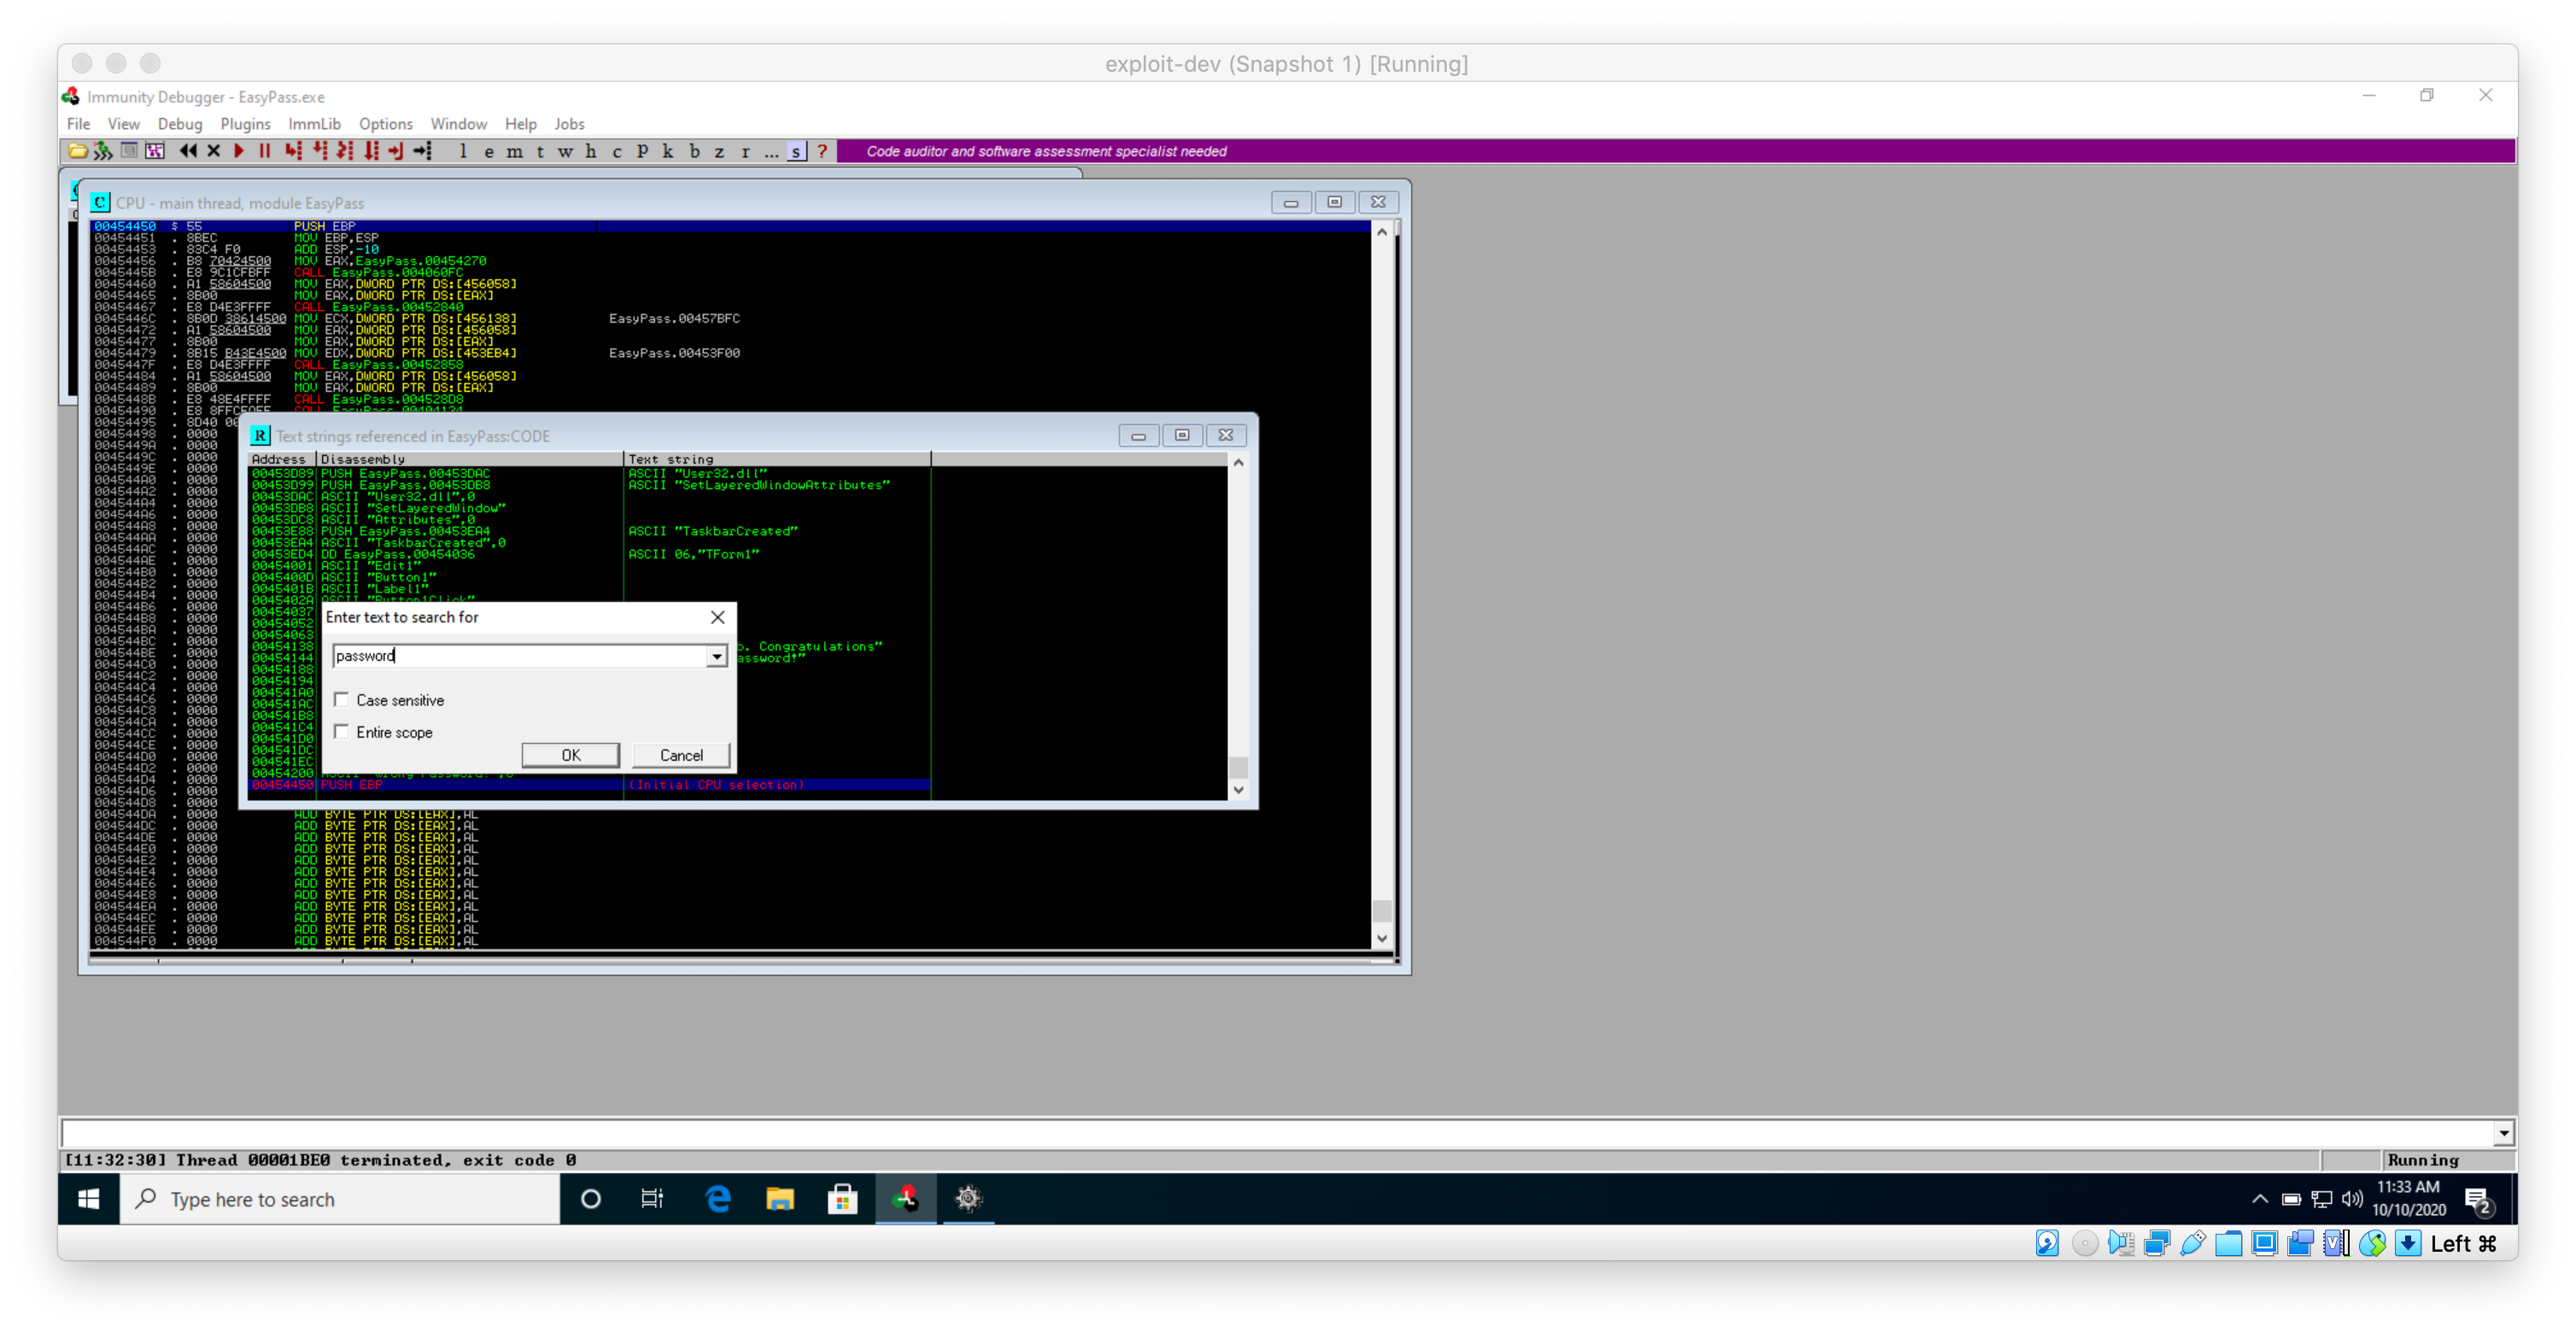Click the Execute till return toolbar icon
2576x1332 pixels.
point(396,151)
